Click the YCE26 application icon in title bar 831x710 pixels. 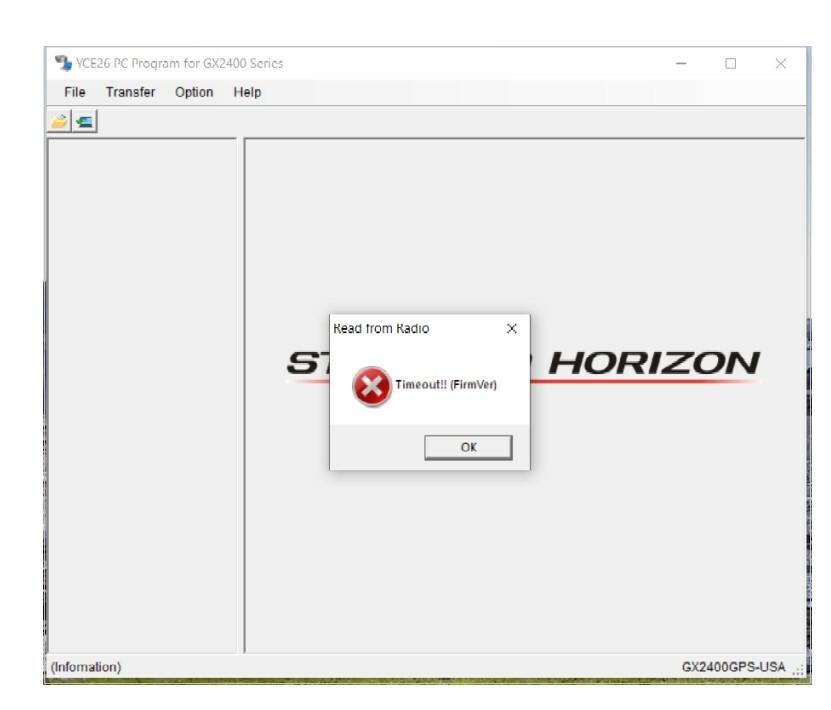pos(63,63)
